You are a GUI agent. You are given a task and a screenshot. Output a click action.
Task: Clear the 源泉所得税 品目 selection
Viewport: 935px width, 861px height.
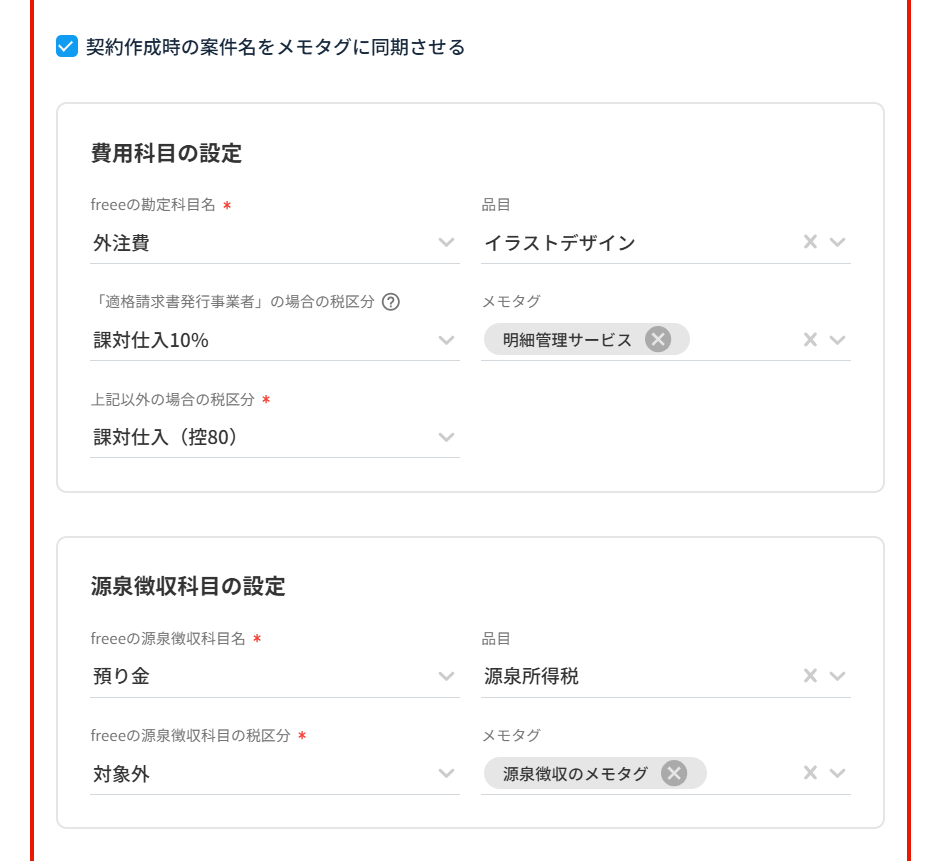point(810,676)
